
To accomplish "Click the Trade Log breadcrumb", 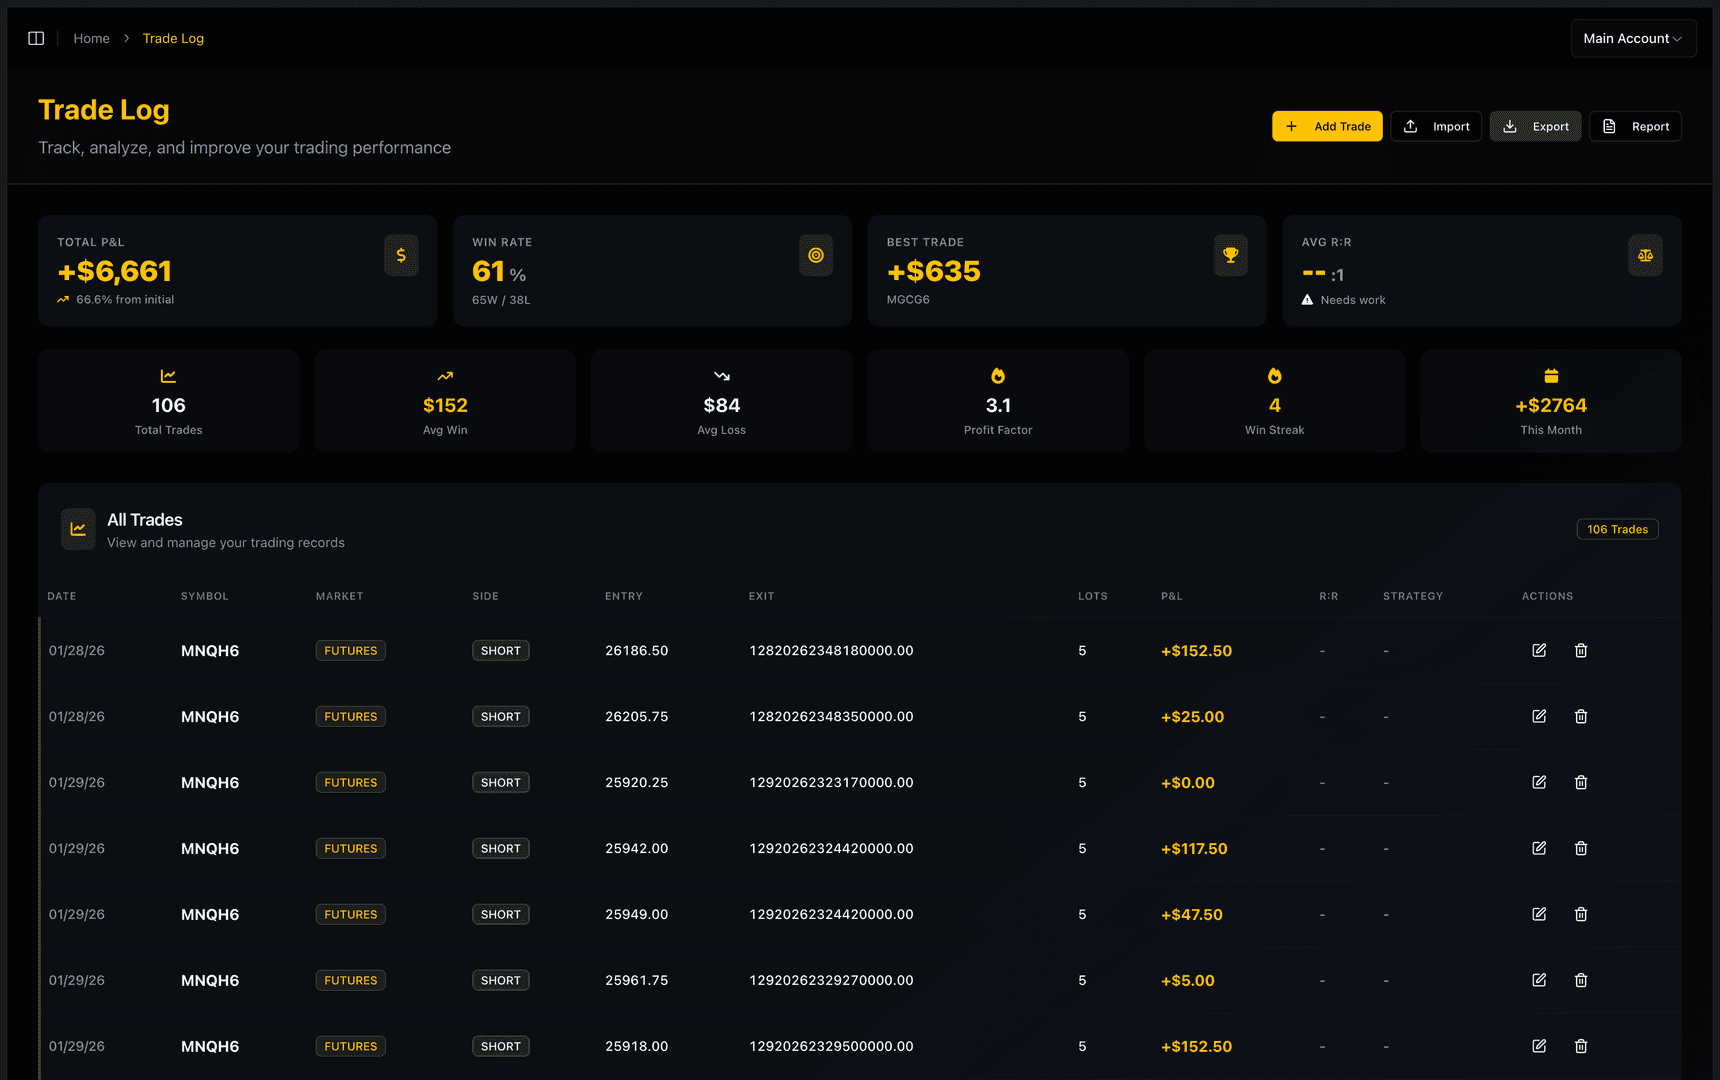I will point(173,38).
